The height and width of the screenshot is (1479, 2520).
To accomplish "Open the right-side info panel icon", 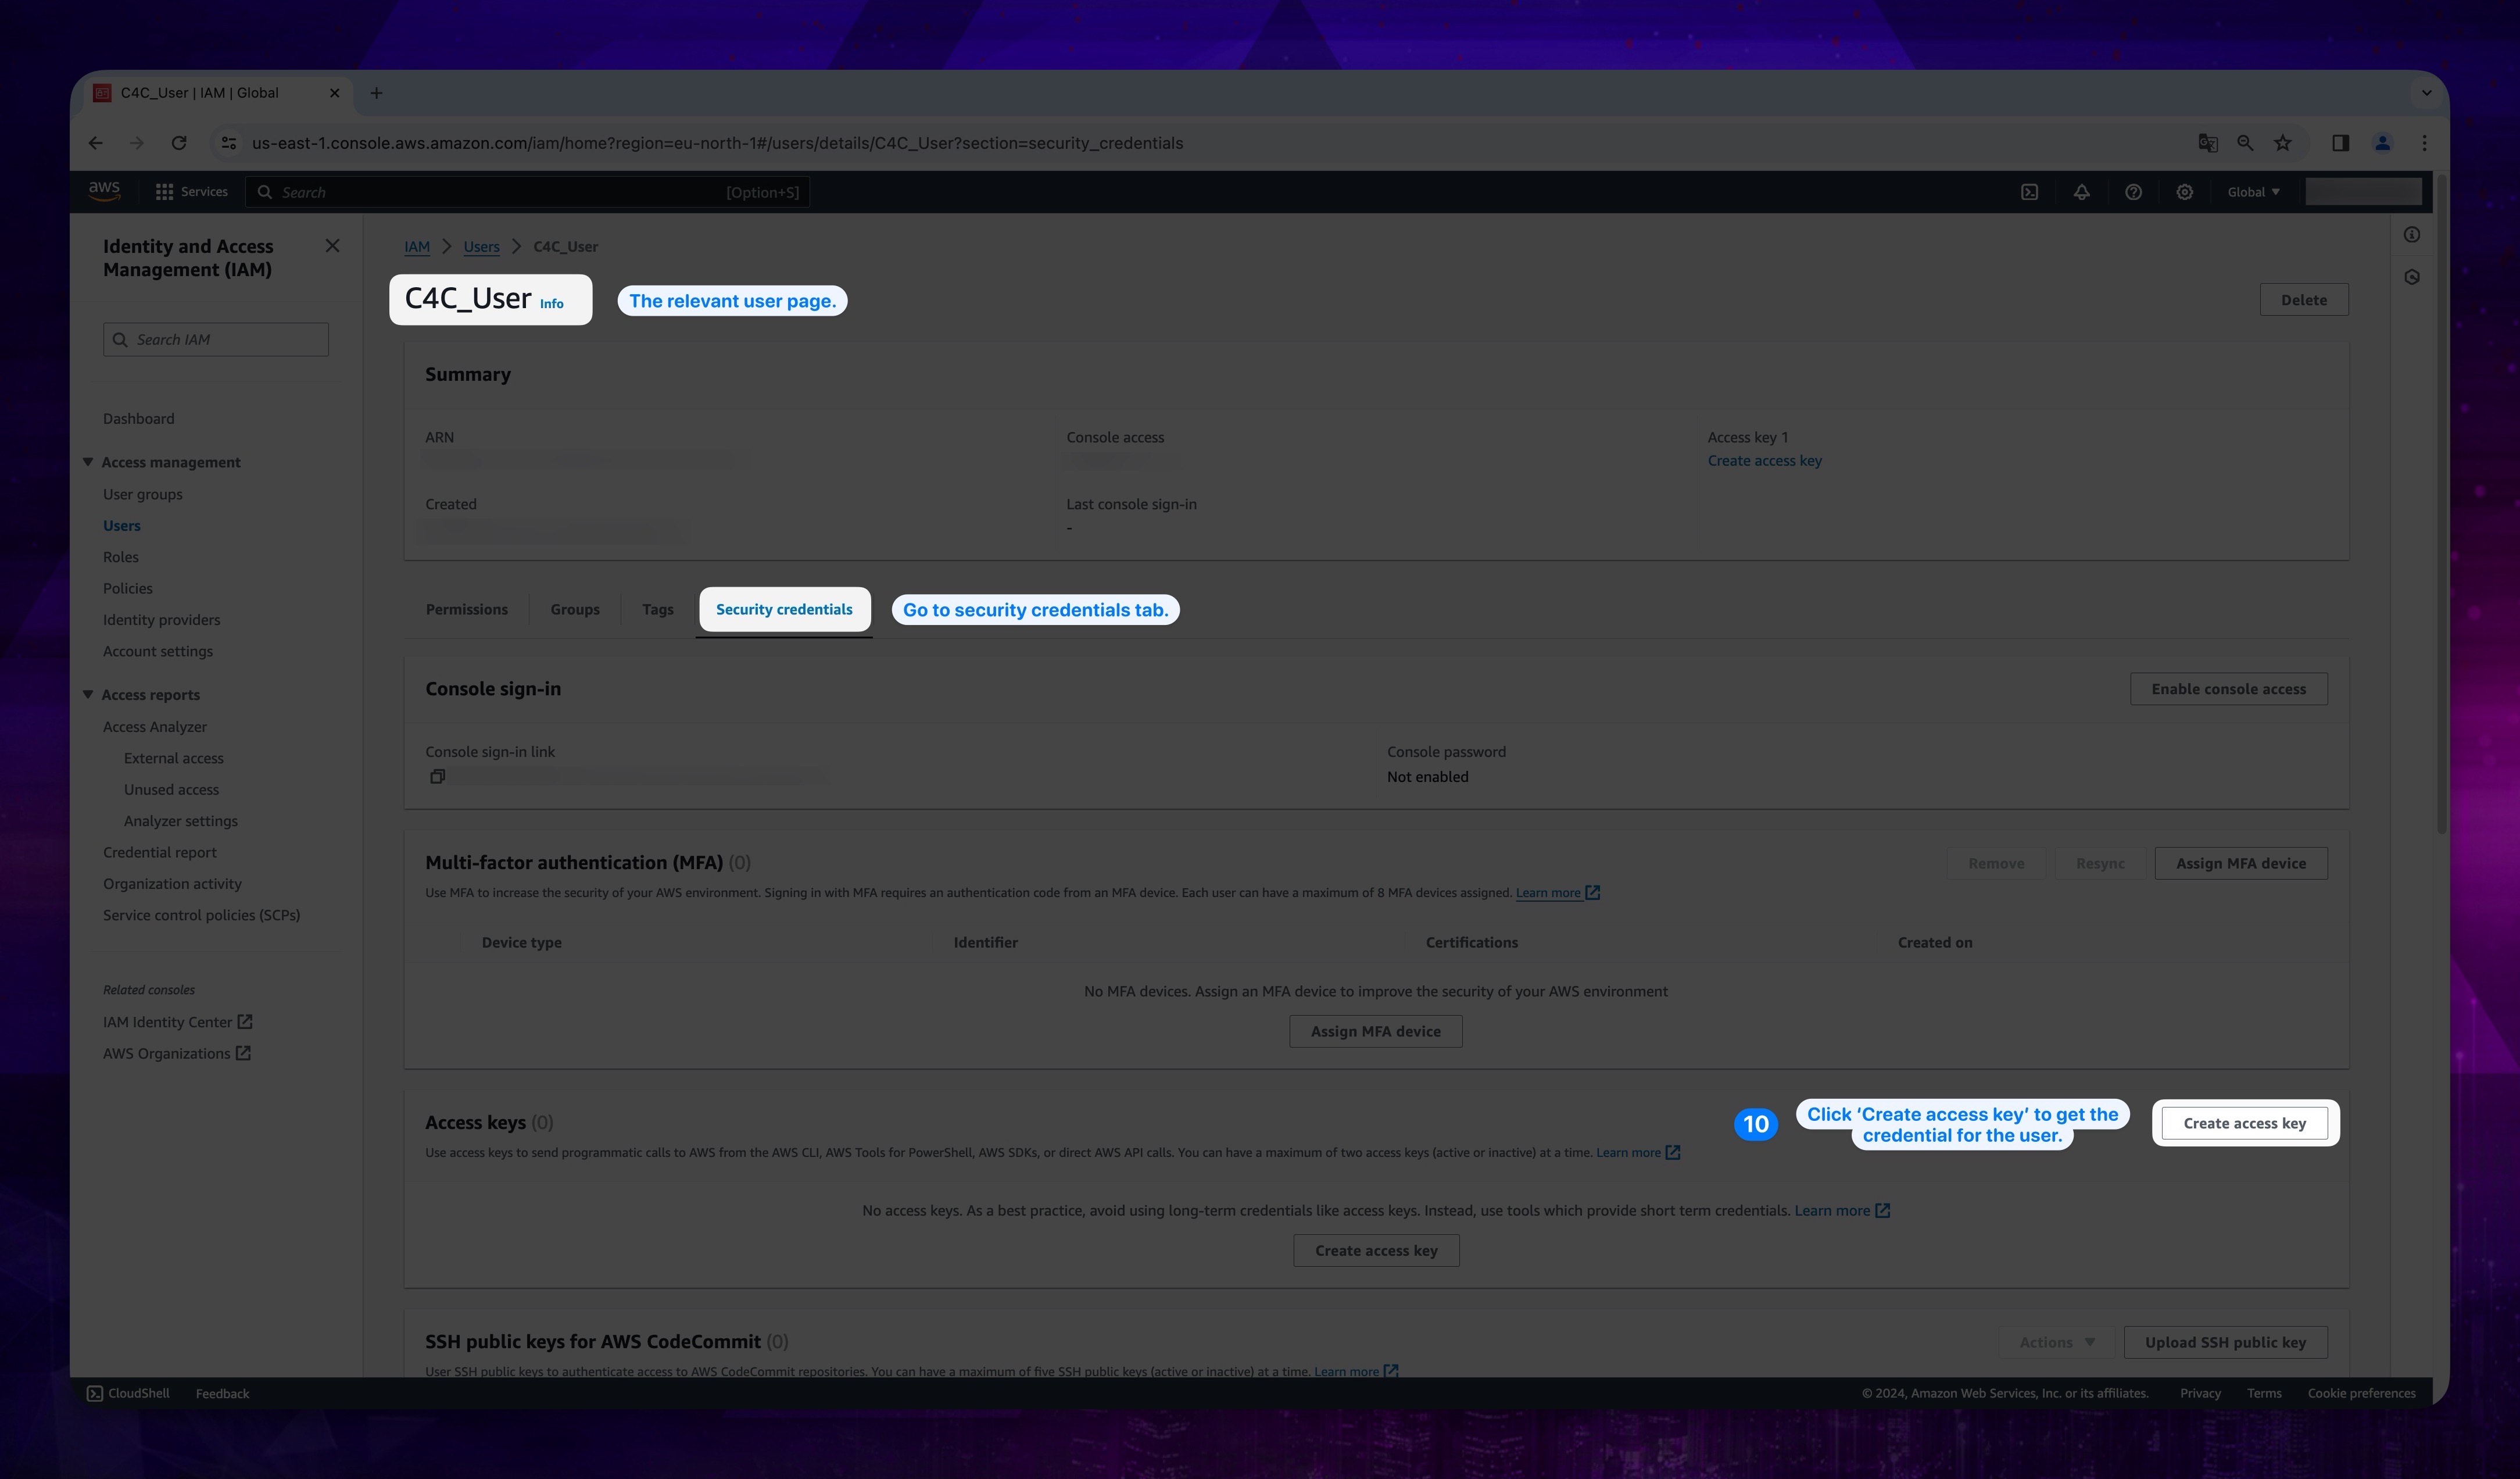I will 2412,235.
